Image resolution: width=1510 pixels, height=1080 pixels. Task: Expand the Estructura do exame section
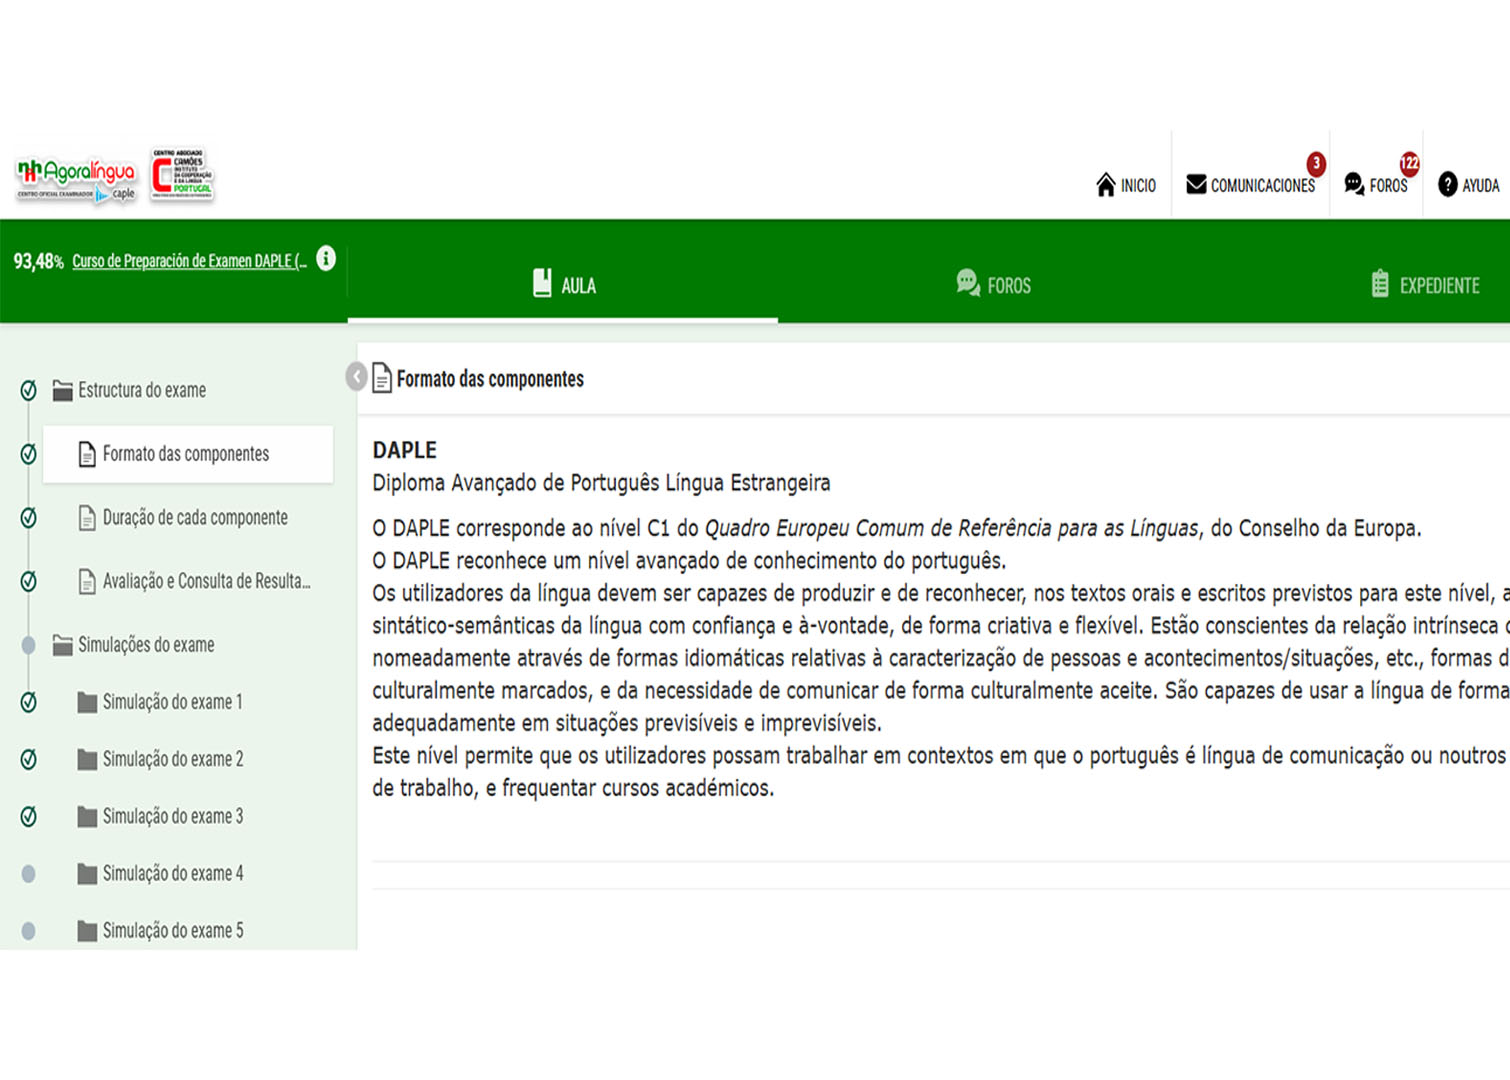(142, 390)
